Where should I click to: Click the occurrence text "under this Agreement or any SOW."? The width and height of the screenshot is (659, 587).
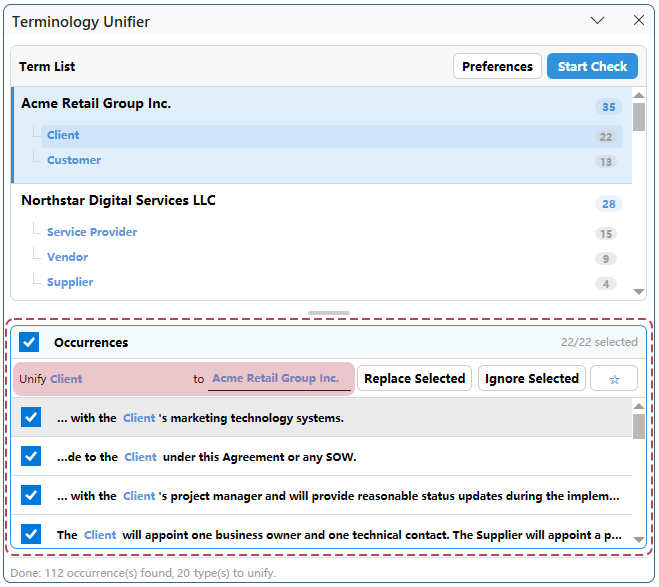click(259, 457)
